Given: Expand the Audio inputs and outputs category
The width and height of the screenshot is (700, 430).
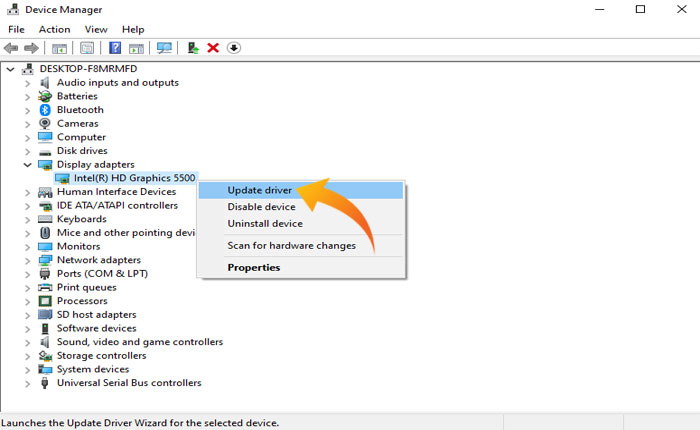Looking at the screenshot, I should [27, 83].
